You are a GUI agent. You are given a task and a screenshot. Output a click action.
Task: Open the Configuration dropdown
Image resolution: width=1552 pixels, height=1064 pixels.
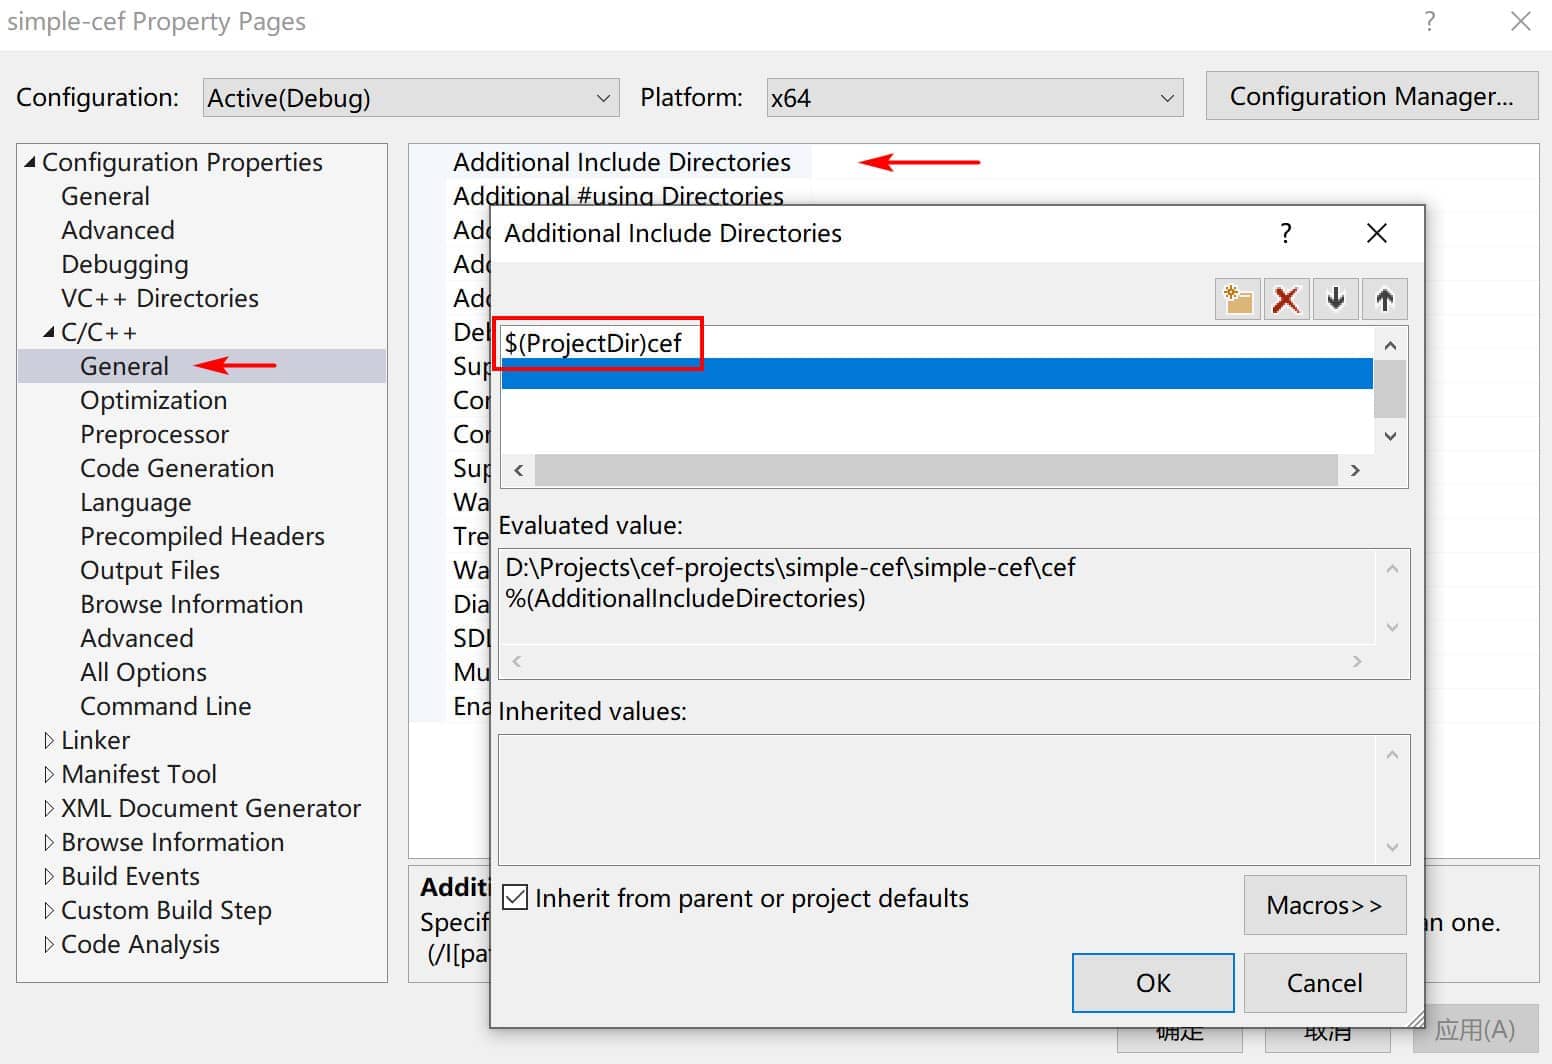411,98
